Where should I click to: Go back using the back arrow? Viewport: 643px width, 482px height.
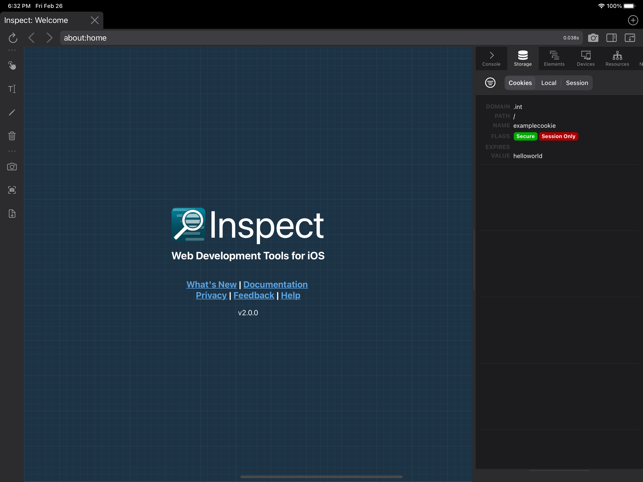[x=31, y=38]
